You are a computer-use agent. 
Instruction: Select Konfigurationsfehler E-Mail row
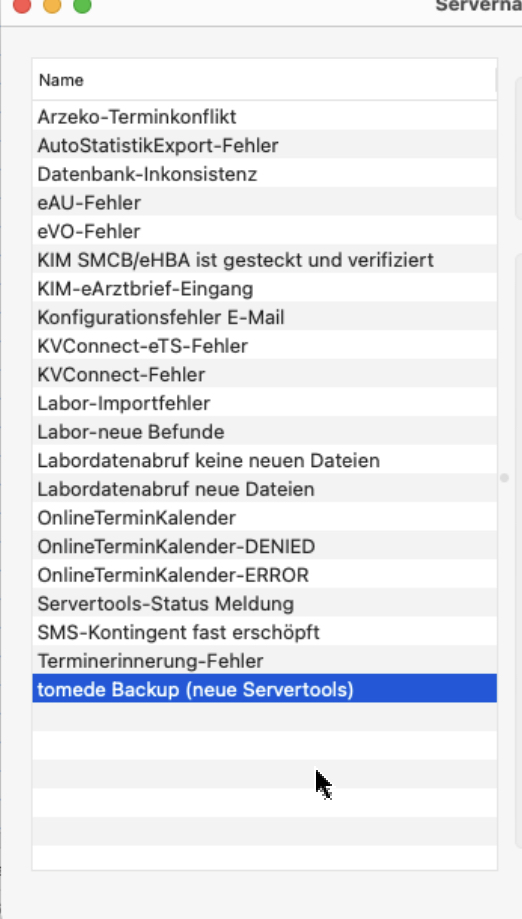[x=265, y=317]
